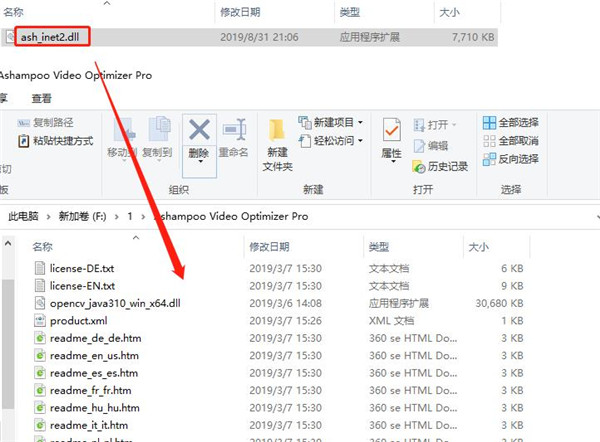Open the New item (新建项目) dropdown
The height and width of the screenshot is (442, 600).
331,122
